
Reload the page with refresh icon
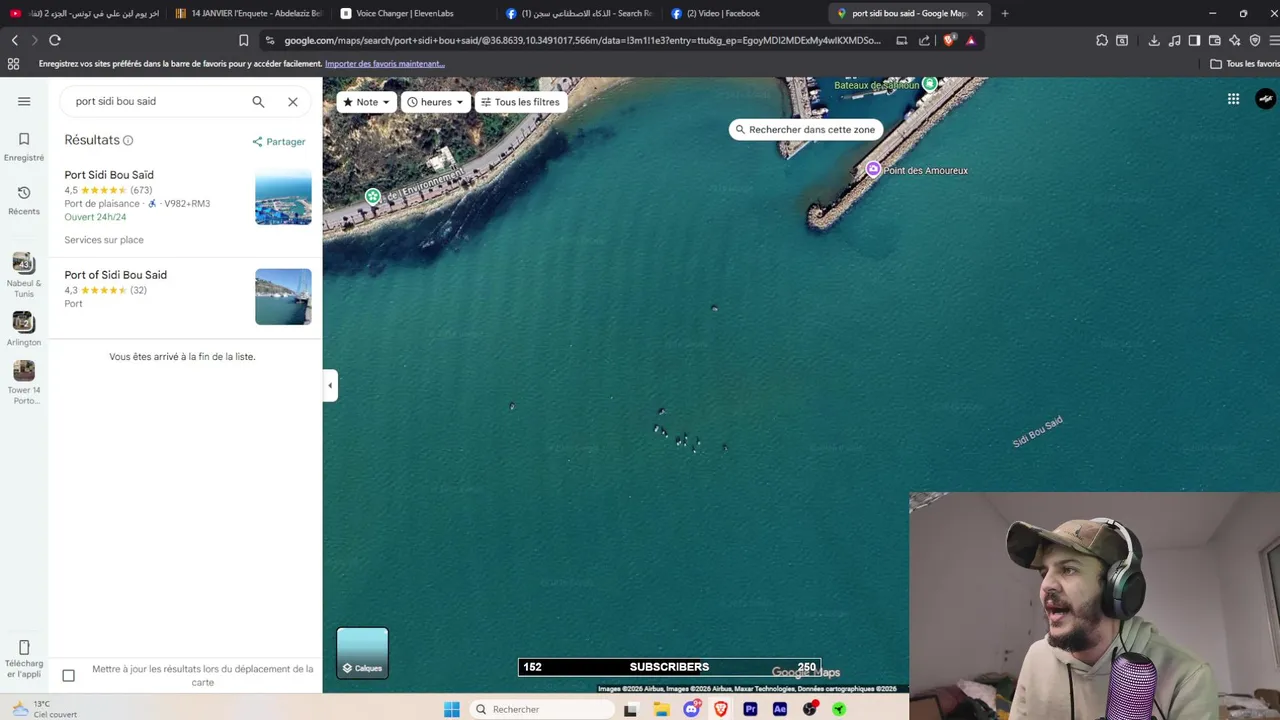point(55,40)
